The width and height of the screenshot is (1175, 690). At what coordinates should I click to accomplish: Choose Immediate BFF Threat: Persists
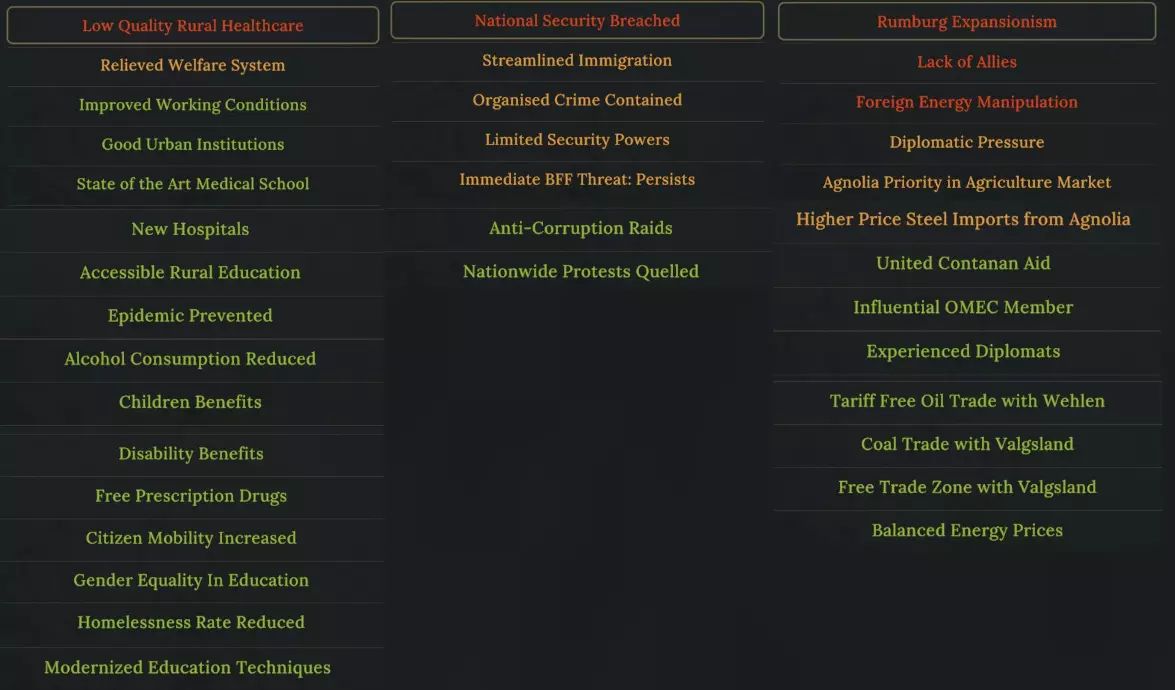tap(577, 180)
